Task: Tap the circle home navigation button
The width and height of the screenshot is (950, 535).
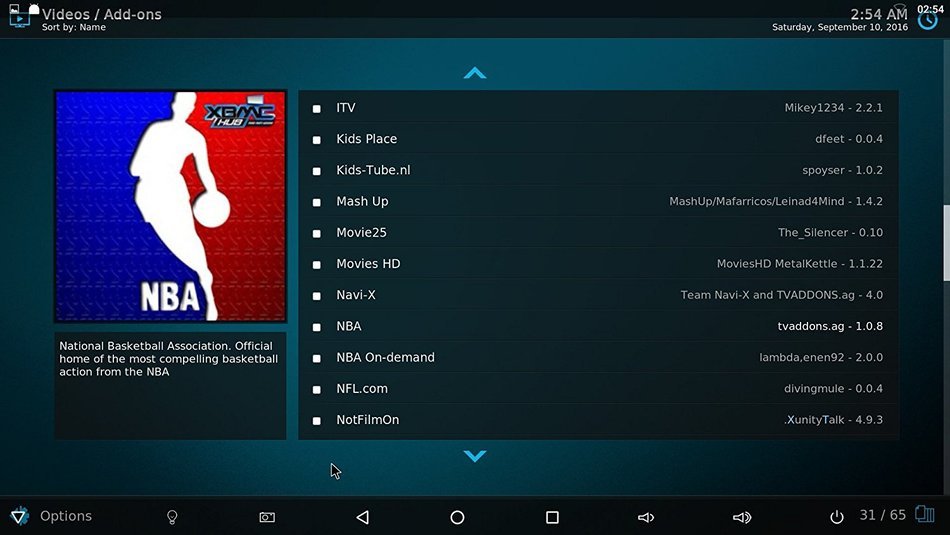Action: 457,517
